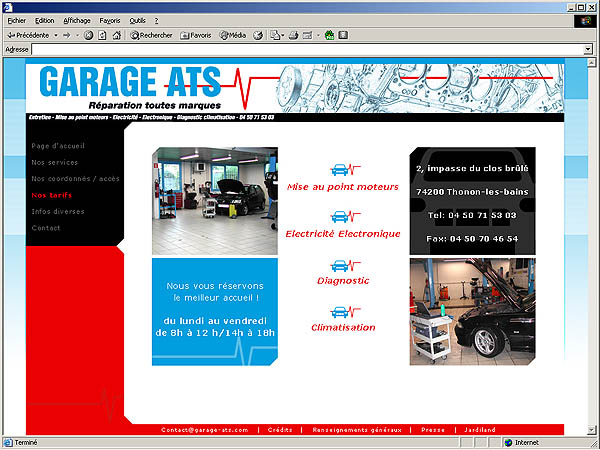The height and width of the screenshot is (450, 600).
Task: Click the Précédente back button
Action: [x=28, y=35]
